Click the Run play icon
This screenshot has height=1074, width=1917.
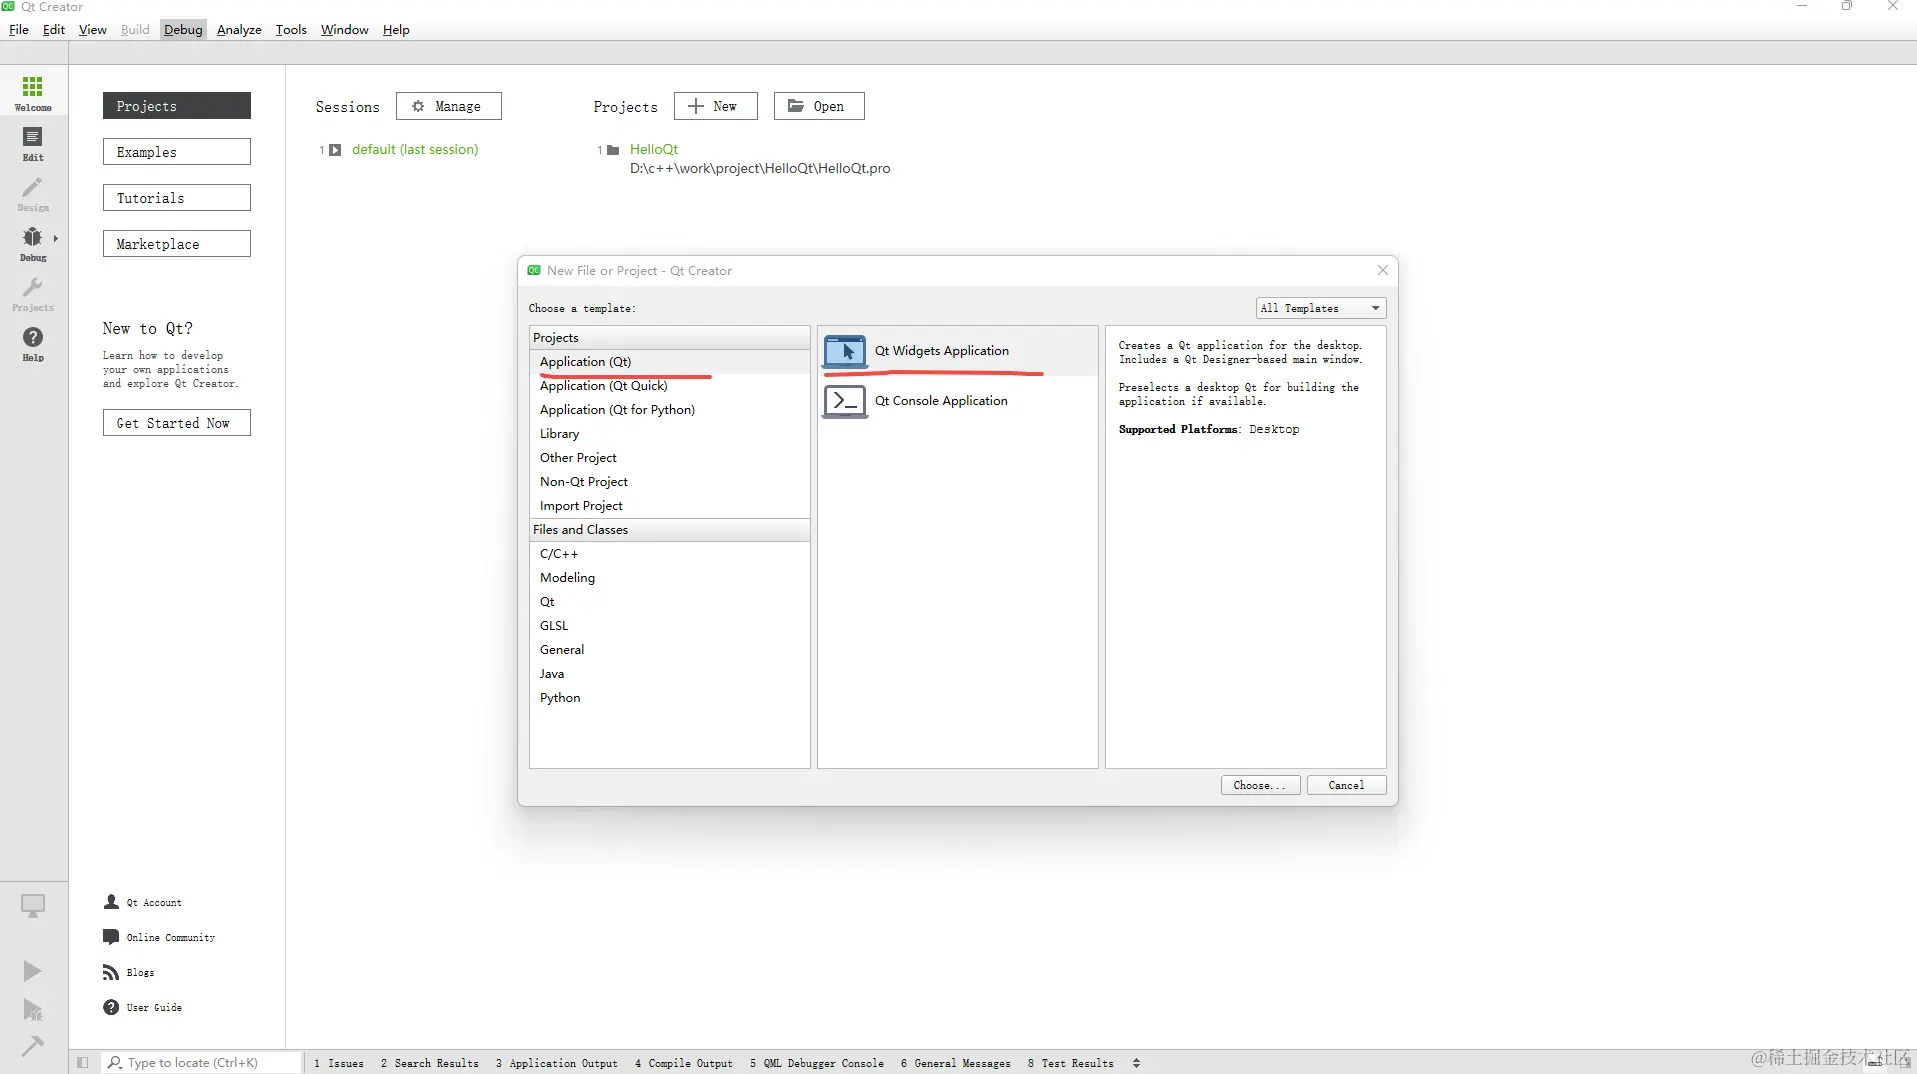pyautogui.click(x=33, y=971)
